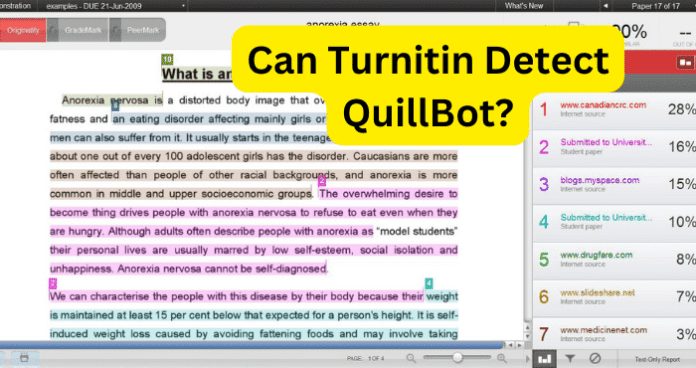
Task: Click highlighted text 'Anorexia nervosa cannot be self-diagnosed'
Action: (222, 269)
